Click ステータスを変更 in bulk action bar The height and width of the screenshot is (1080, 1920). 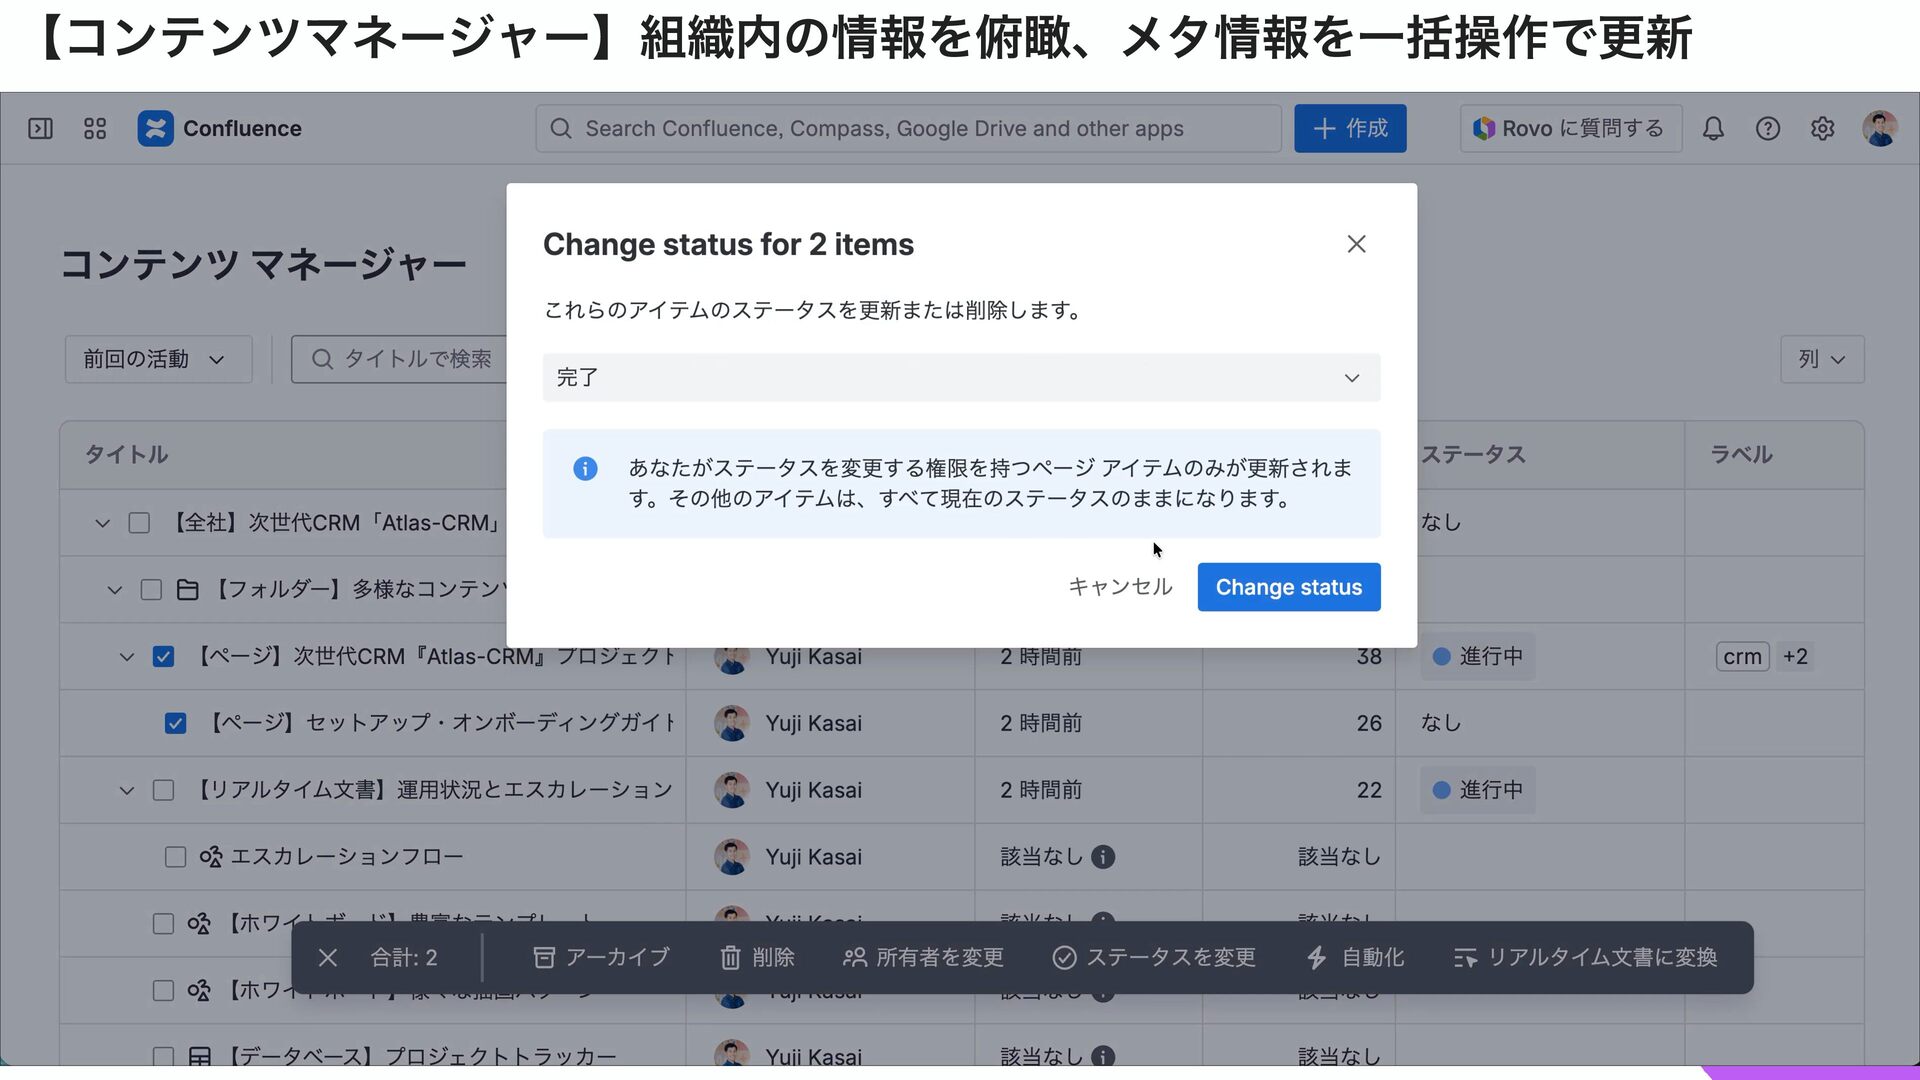point(1153,957)
